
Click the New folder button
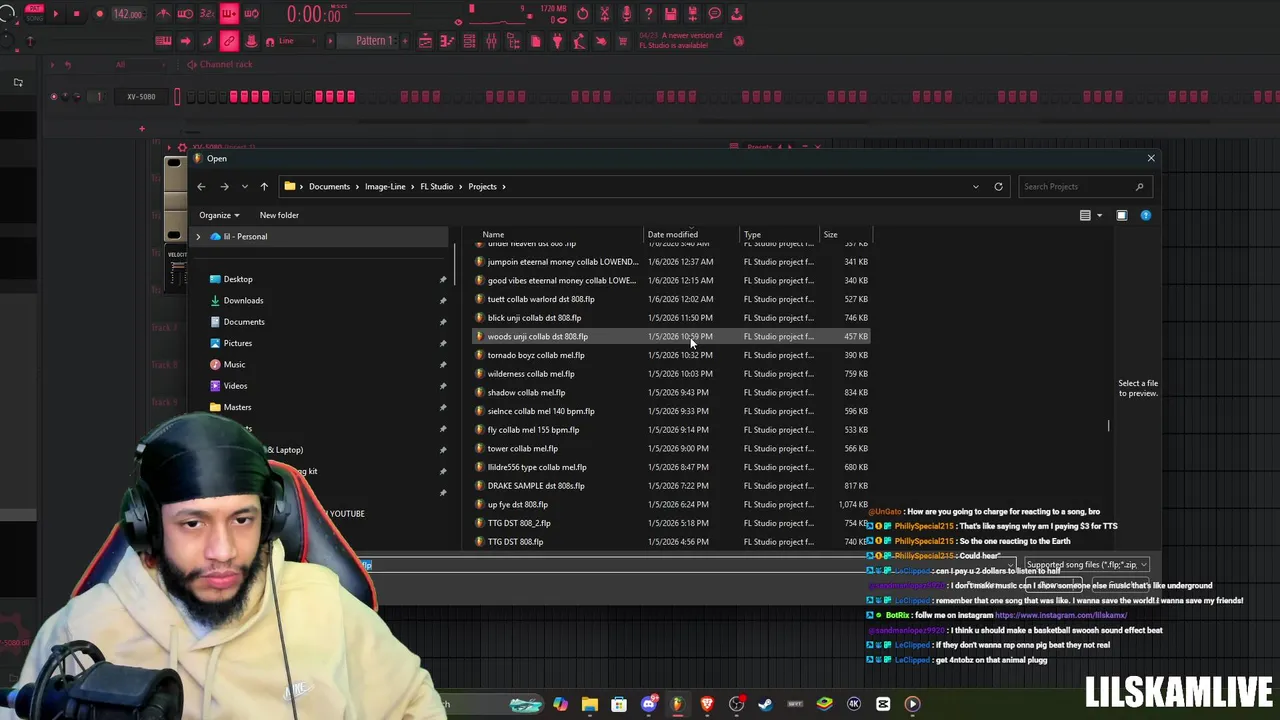pos(279,215)
